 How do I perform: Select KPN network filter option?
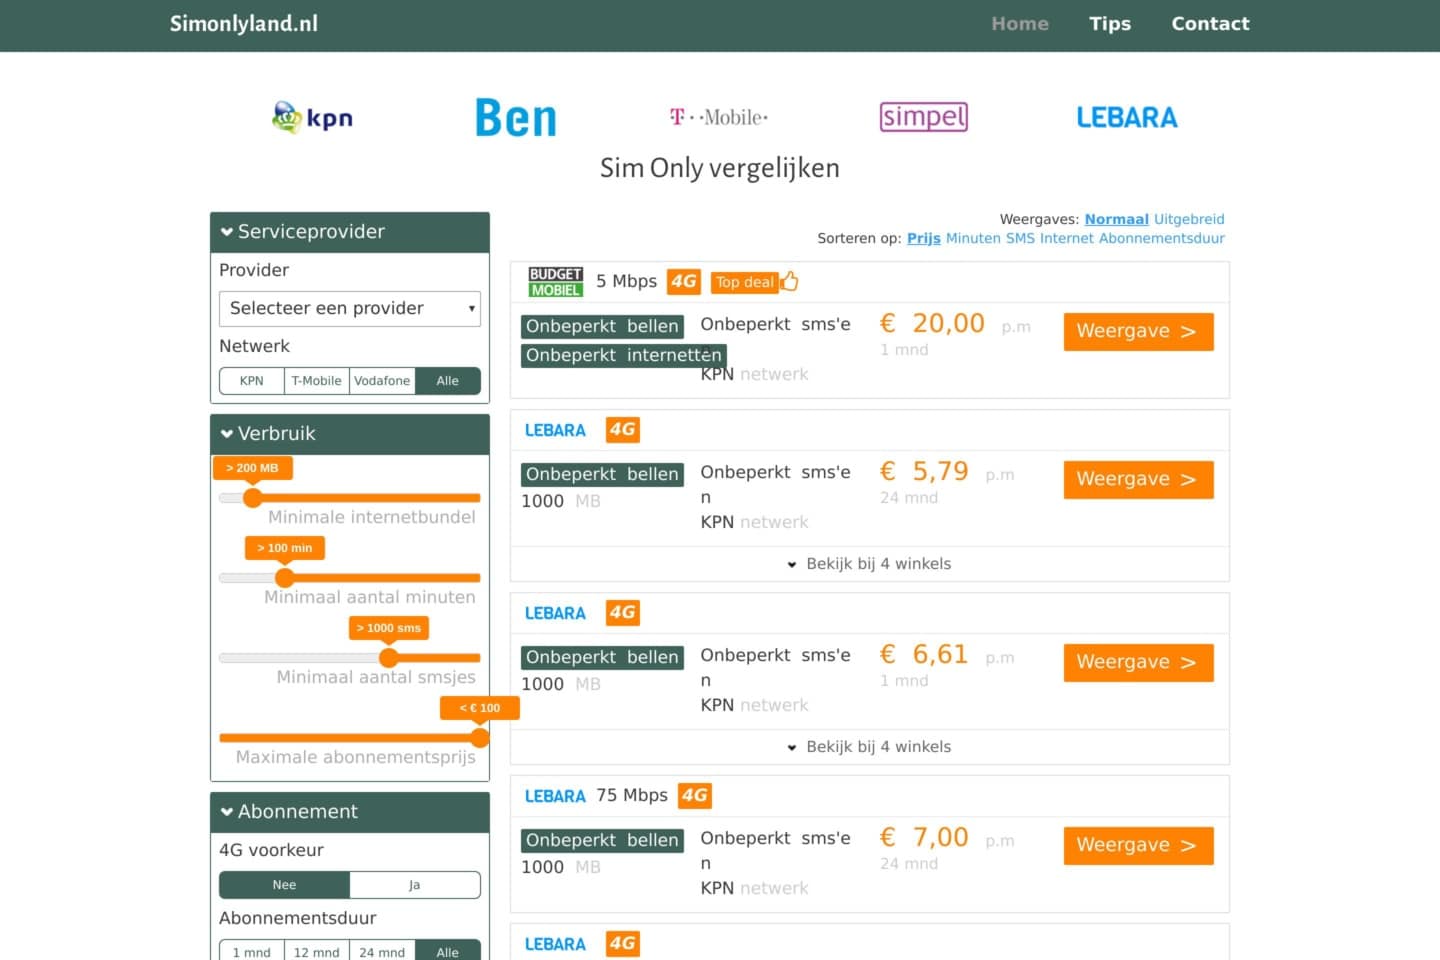tap(252, 381)
